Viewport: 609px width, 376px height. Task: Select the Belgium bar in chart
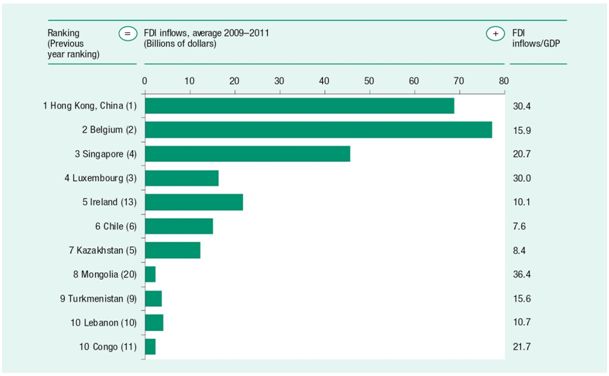pos(318,130)
